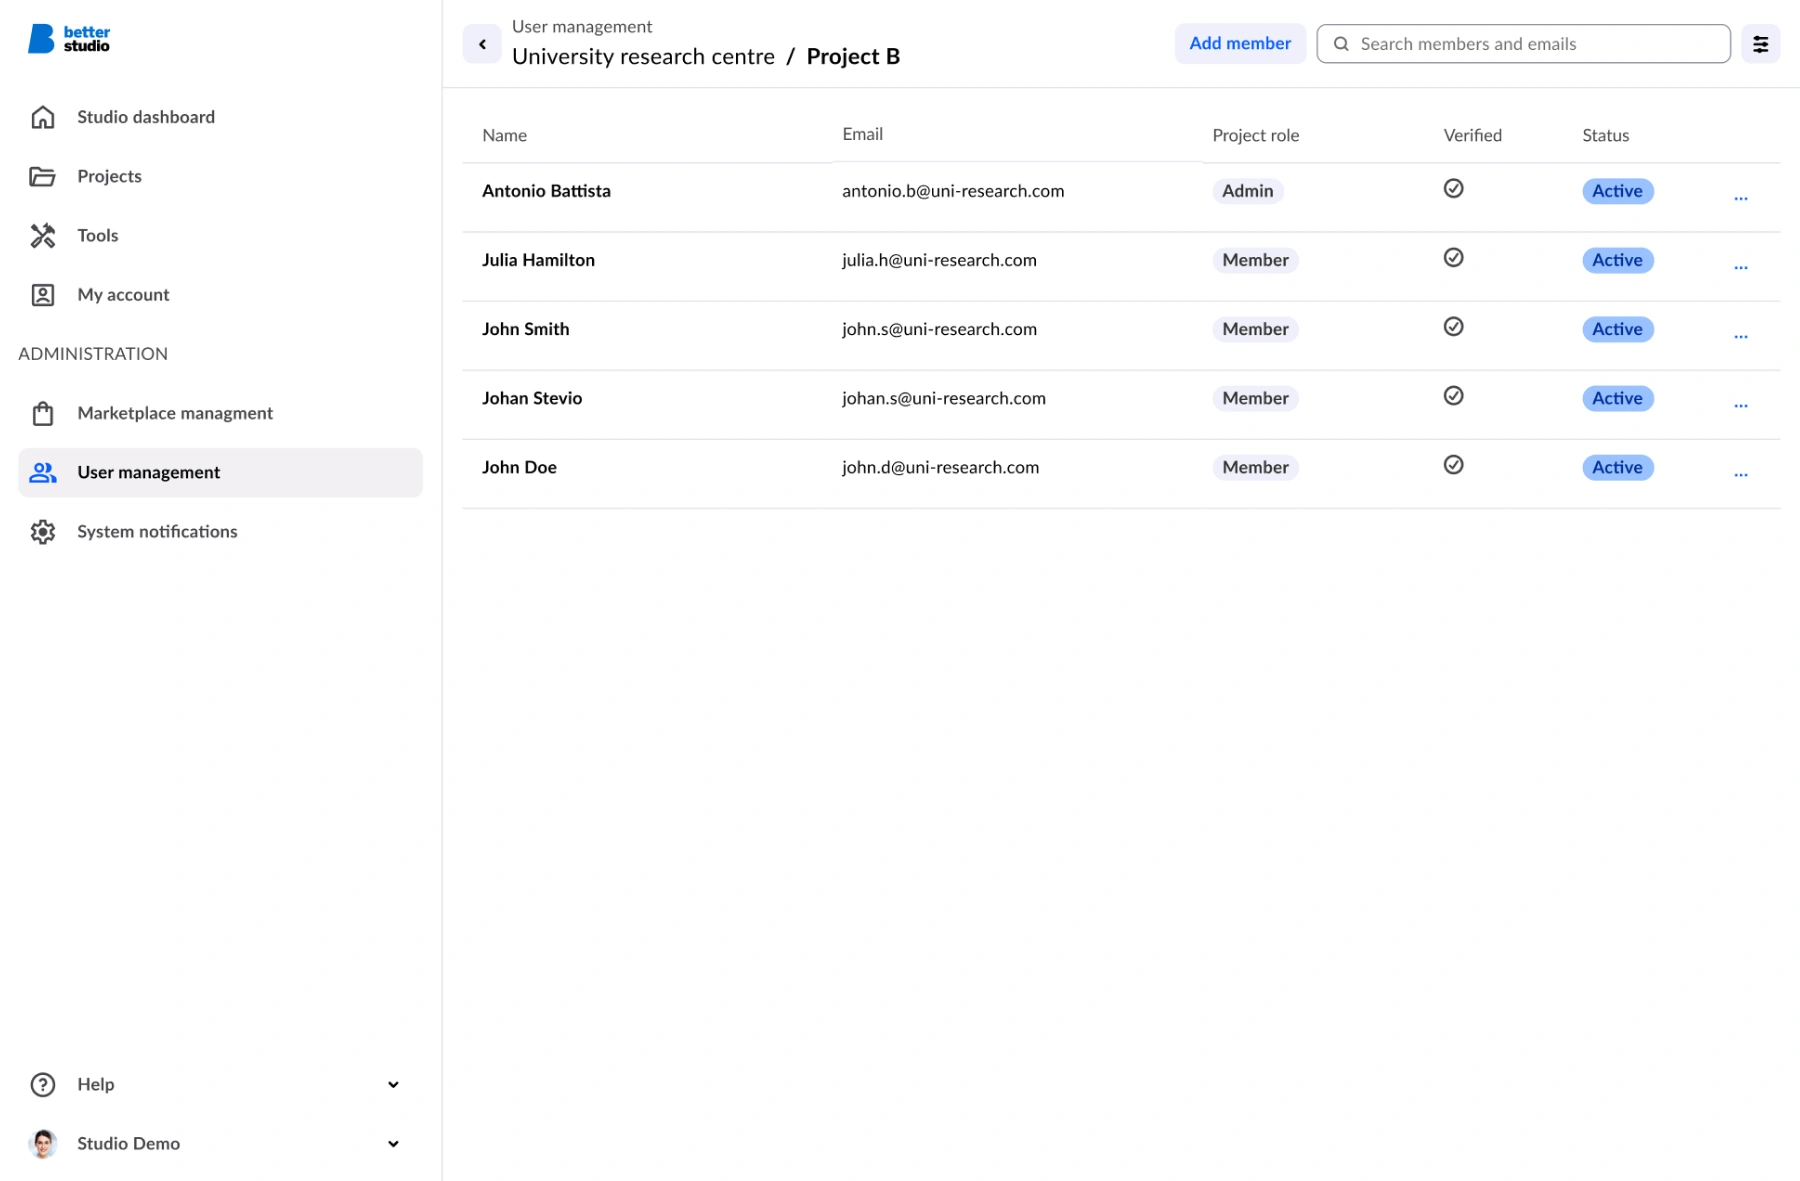The height and width of the screenshot is (1181, 1800).
Task: Click the Help question mark icon
Action: coord(43,1084)
